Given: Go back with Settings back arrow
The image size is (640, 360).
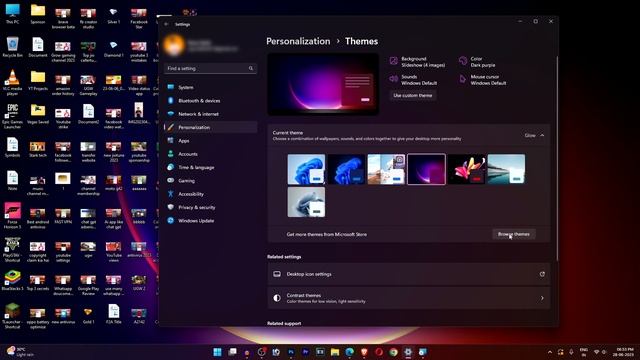Looking at the screenshot, I should click(x=166, y=24).
